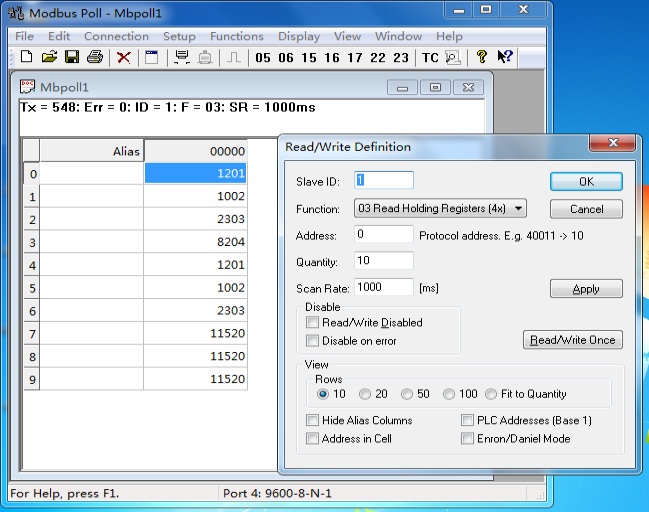Open the Display menu
The image size is (649, 512).
[299, 36]
